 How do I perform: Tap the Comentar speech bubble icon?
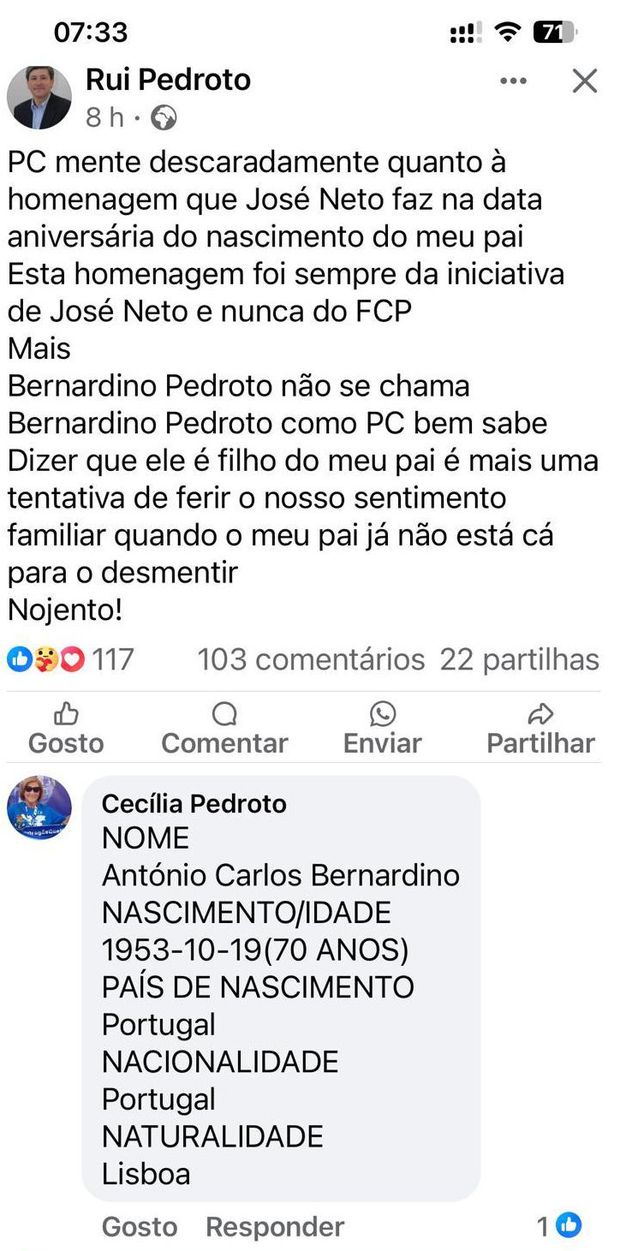(x=225, y=713)
